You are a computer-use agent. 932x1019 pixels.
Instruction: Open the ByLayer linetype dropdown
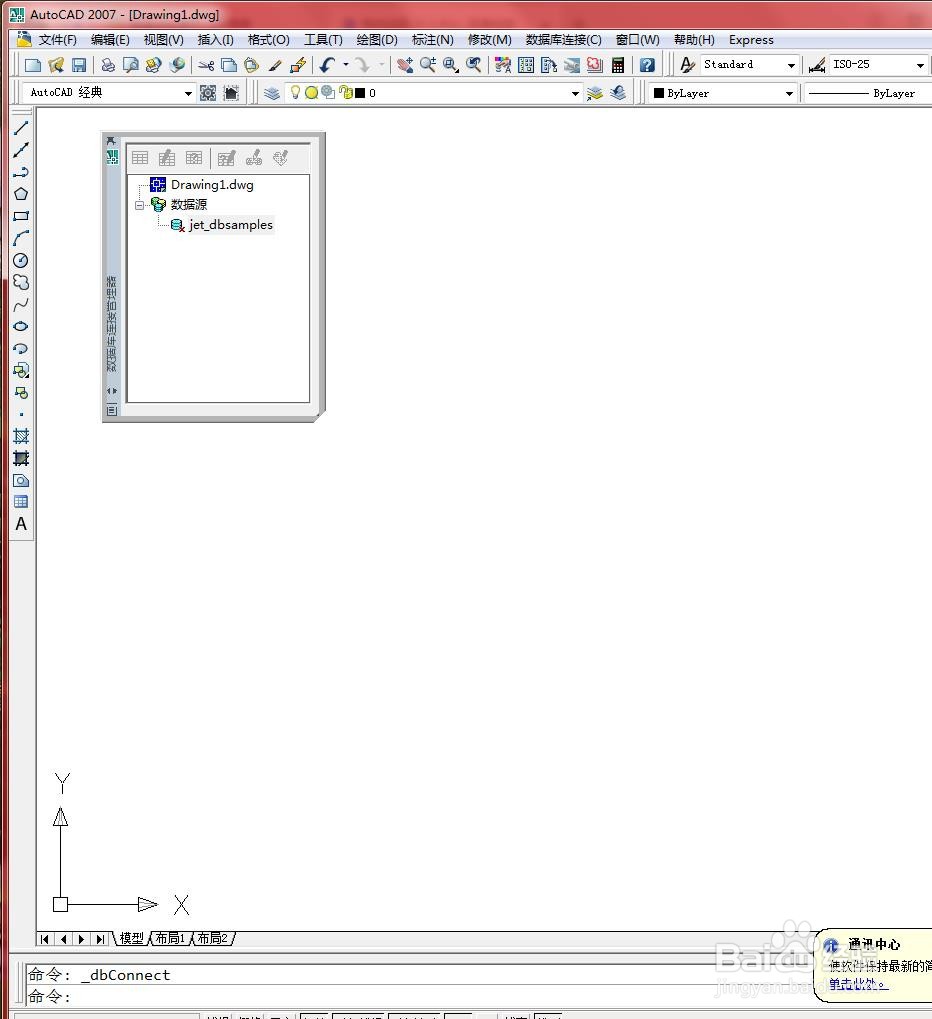pos(870,94)
